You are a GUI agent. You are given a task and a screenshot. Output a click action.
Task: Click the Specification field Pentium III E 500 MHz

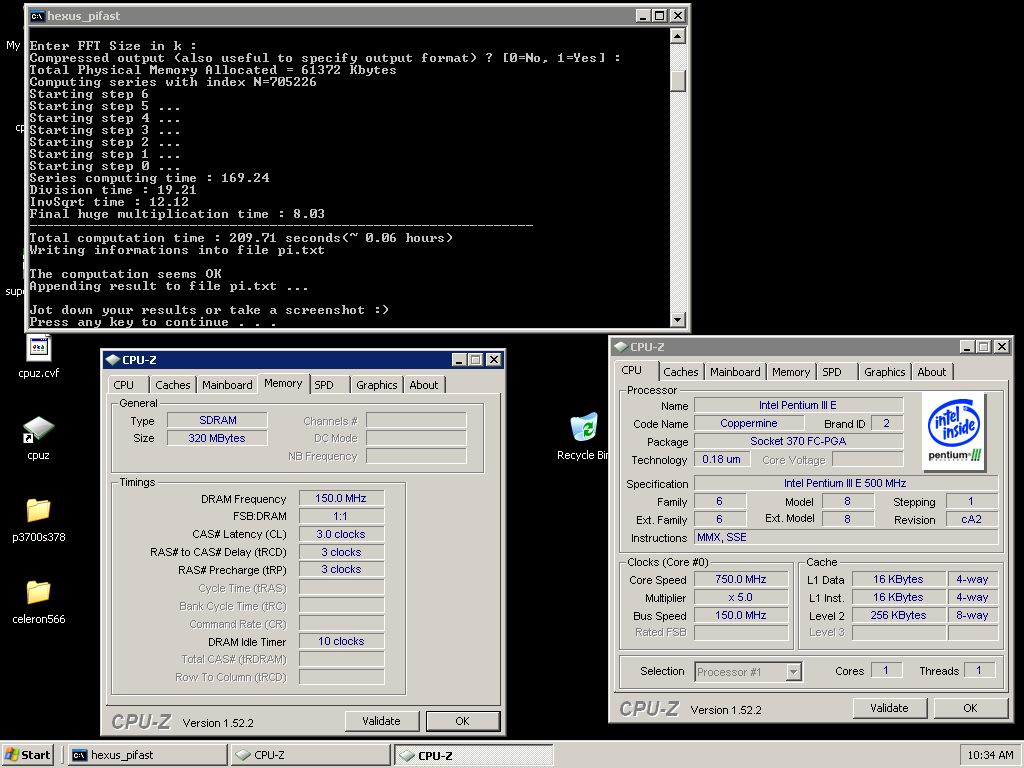point(845,483)
